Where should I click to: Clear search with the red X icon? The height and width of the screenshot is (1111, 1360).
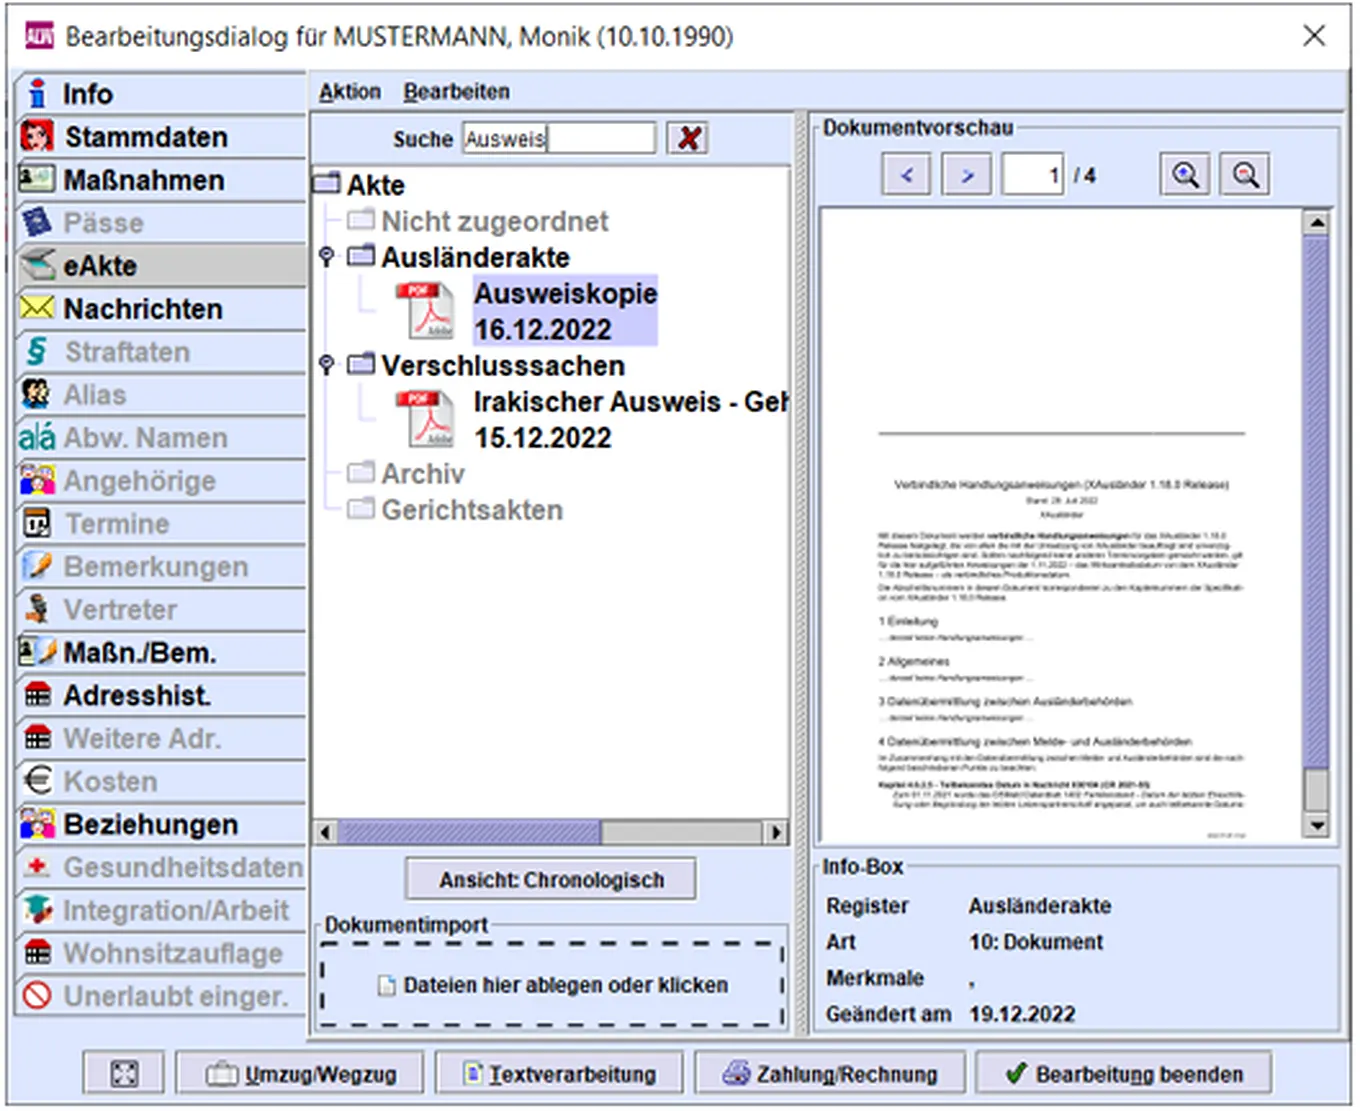(x=688, y=138)
